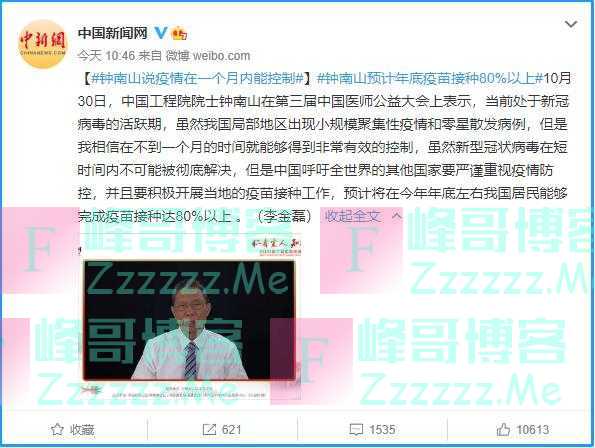Click the 收藏 favorite label
This screenshot has width=595, height=448.
pos(82,430)
